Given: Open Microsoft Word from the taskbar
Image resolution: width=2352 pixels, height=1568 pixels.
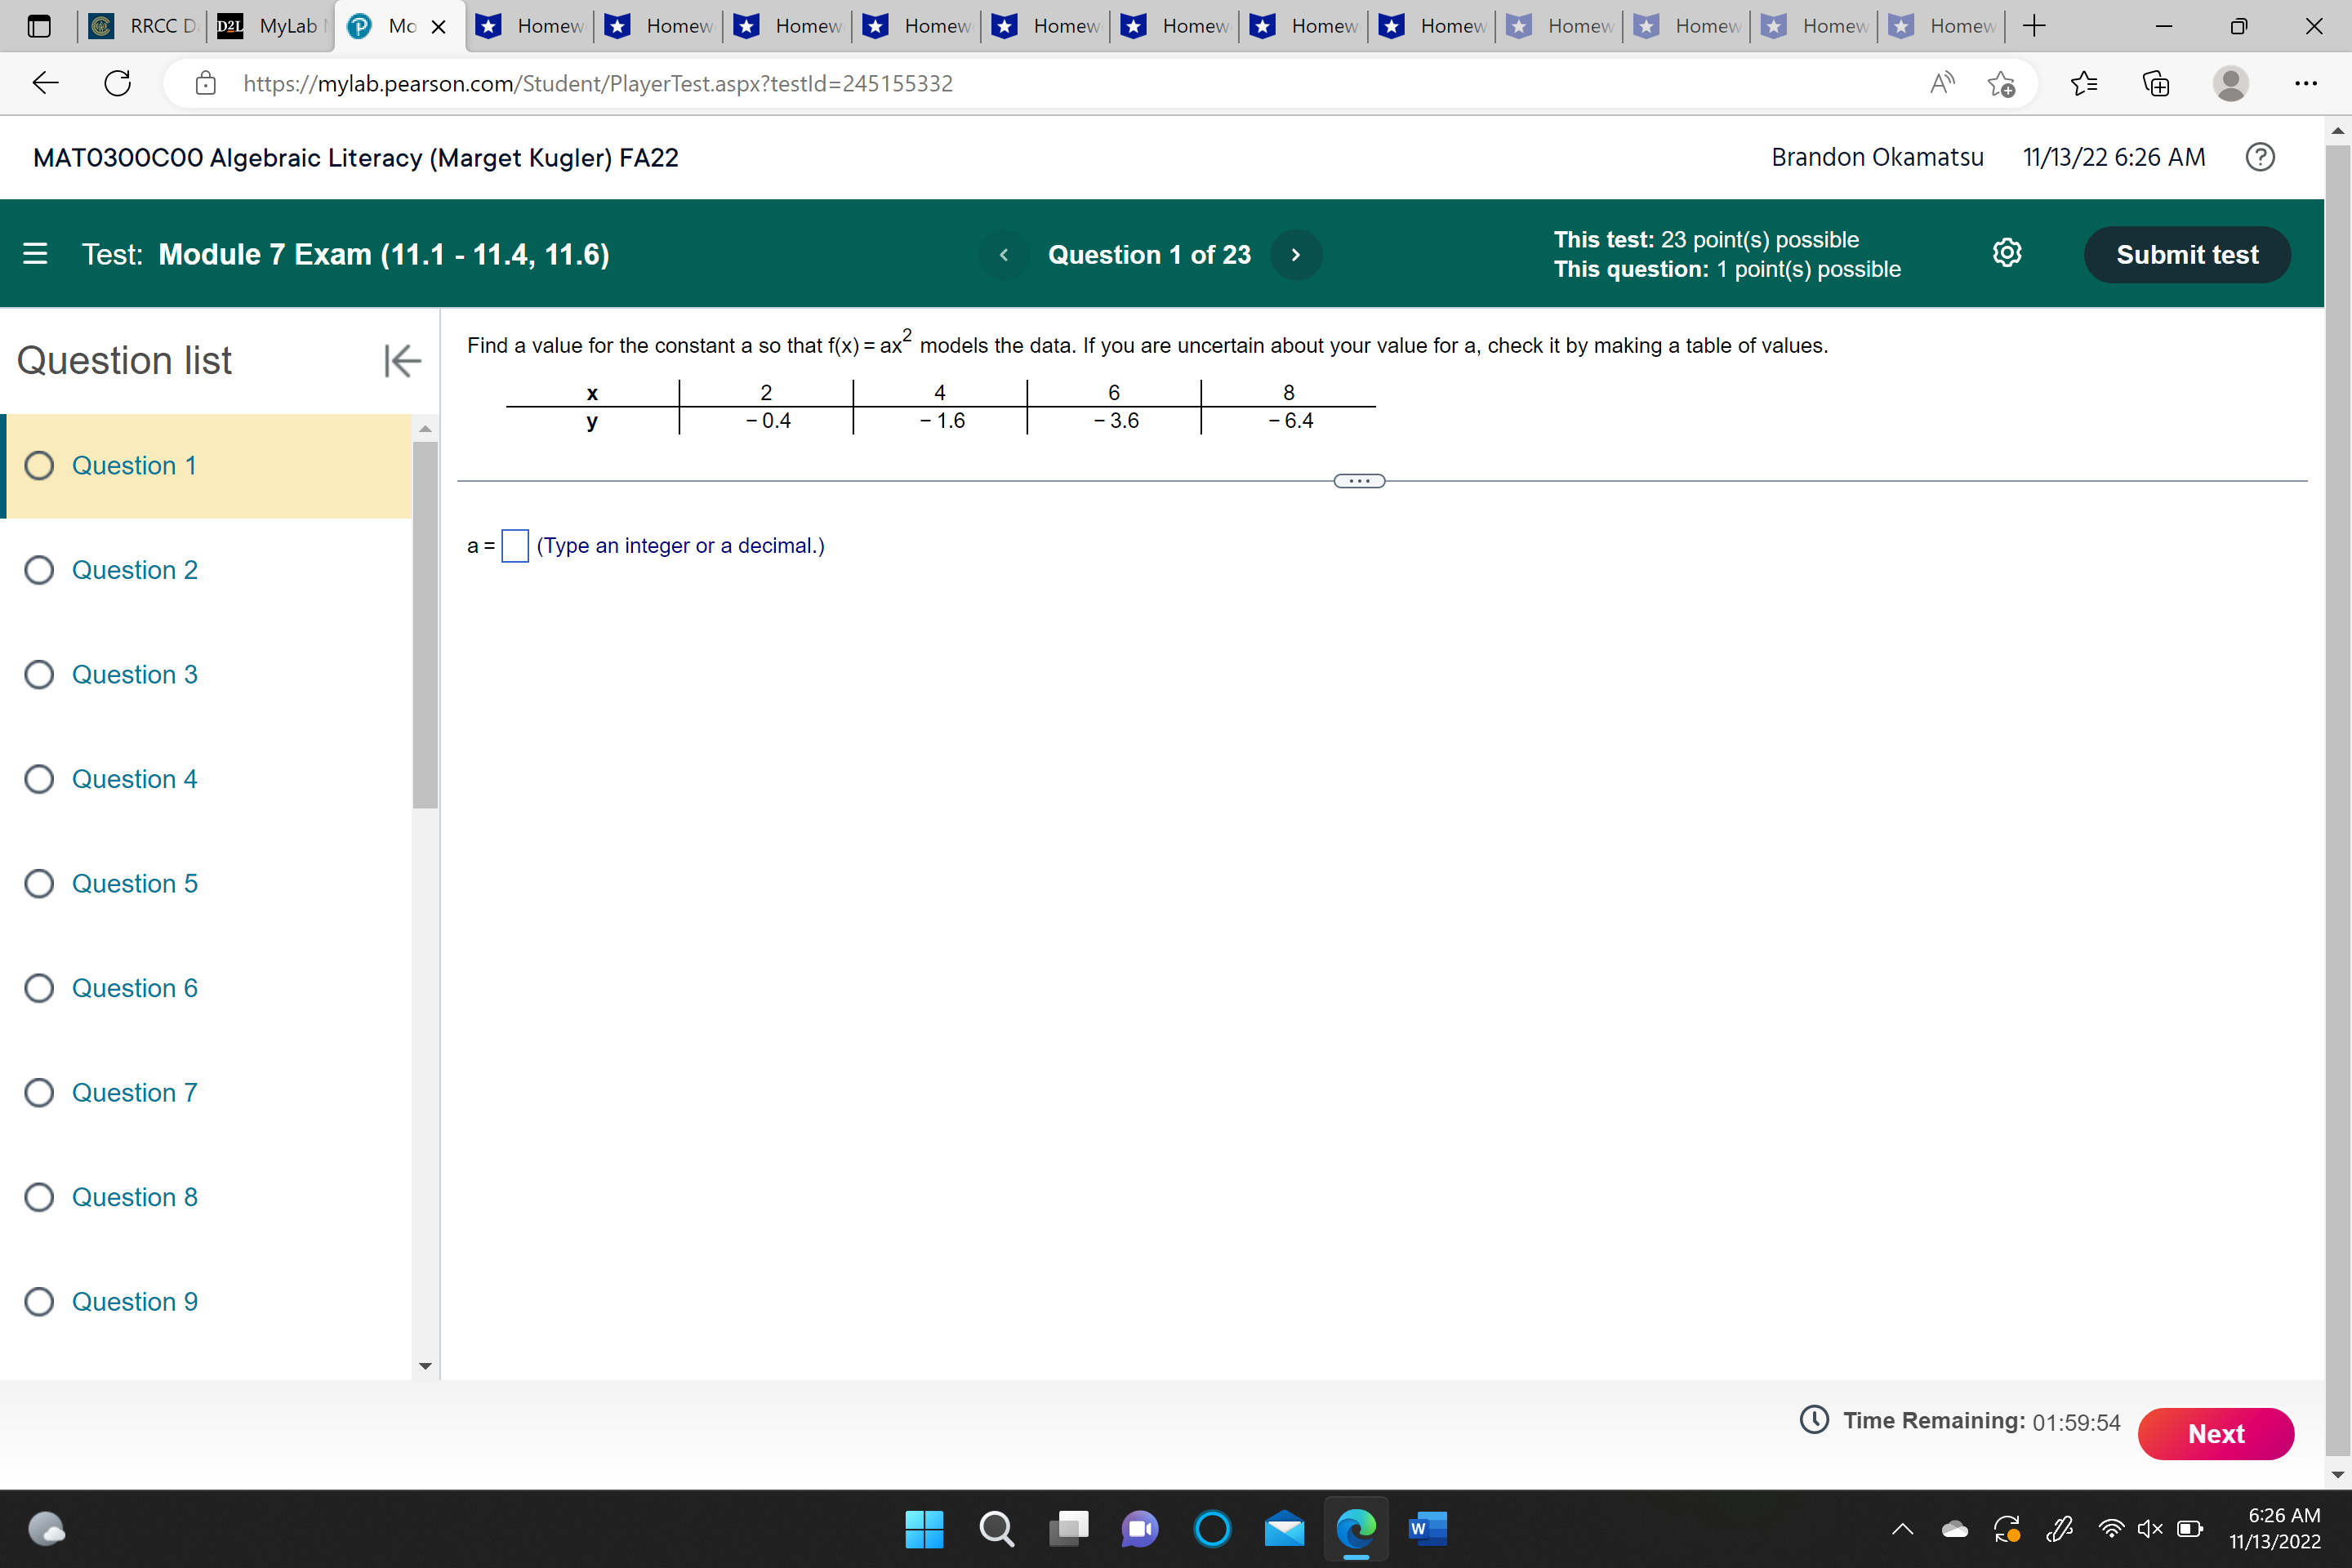Looking at the screenshot, I should (1428, 1529).
